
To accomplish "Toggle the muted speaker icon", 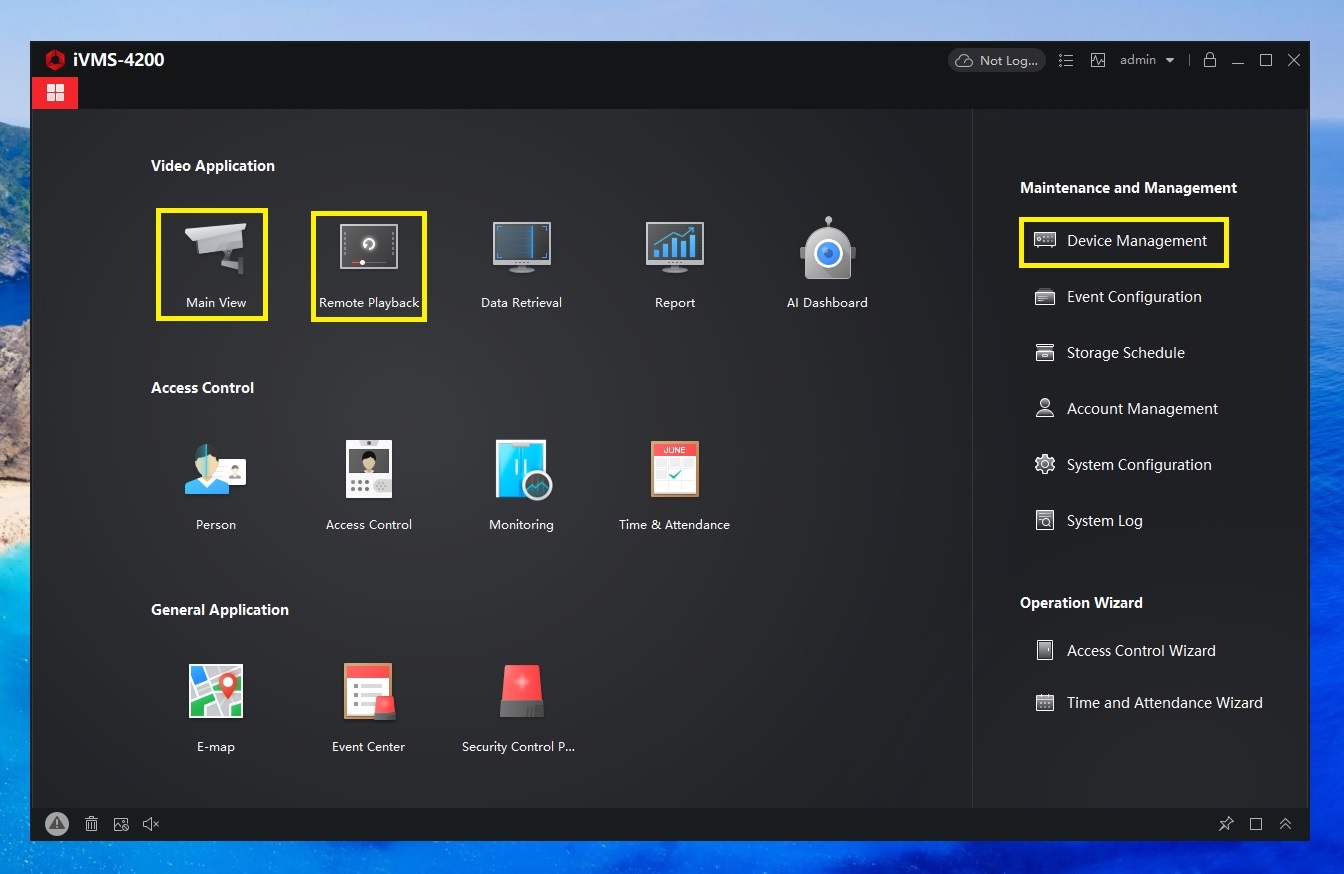I will 151,824.
